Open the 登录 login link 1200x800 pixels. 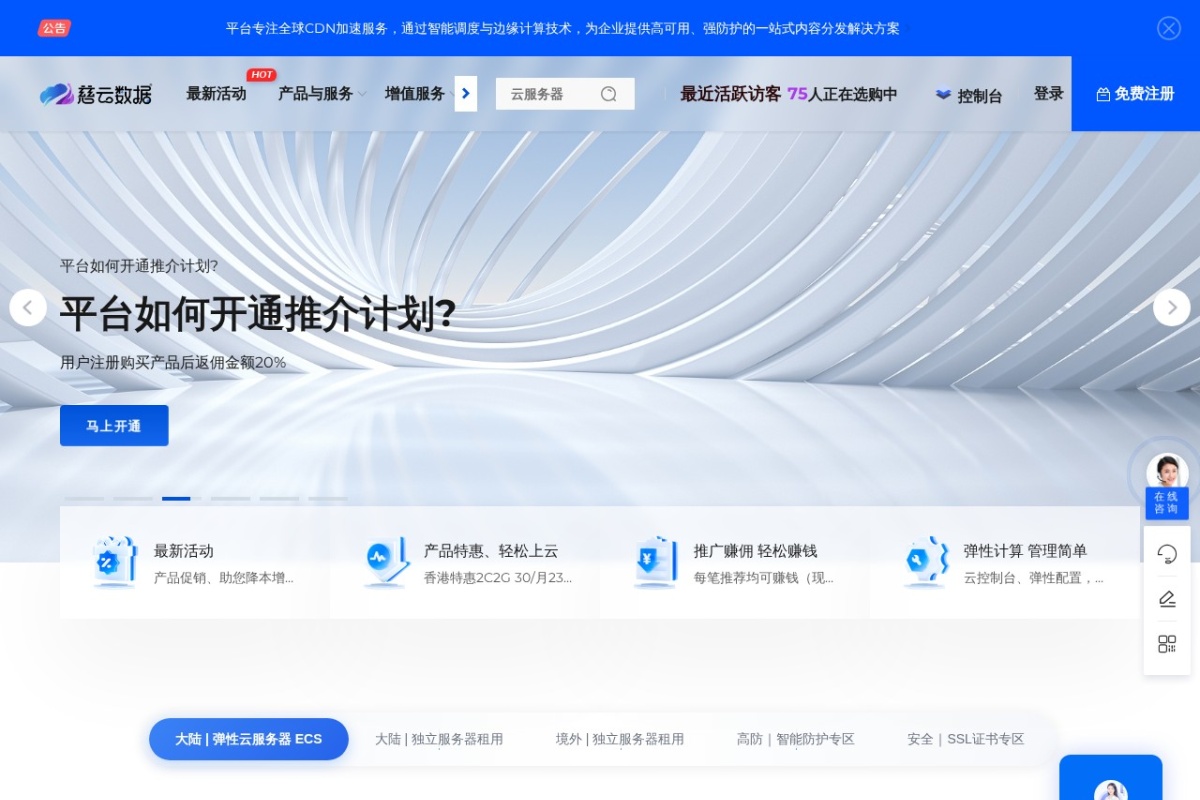point(1048,93)
